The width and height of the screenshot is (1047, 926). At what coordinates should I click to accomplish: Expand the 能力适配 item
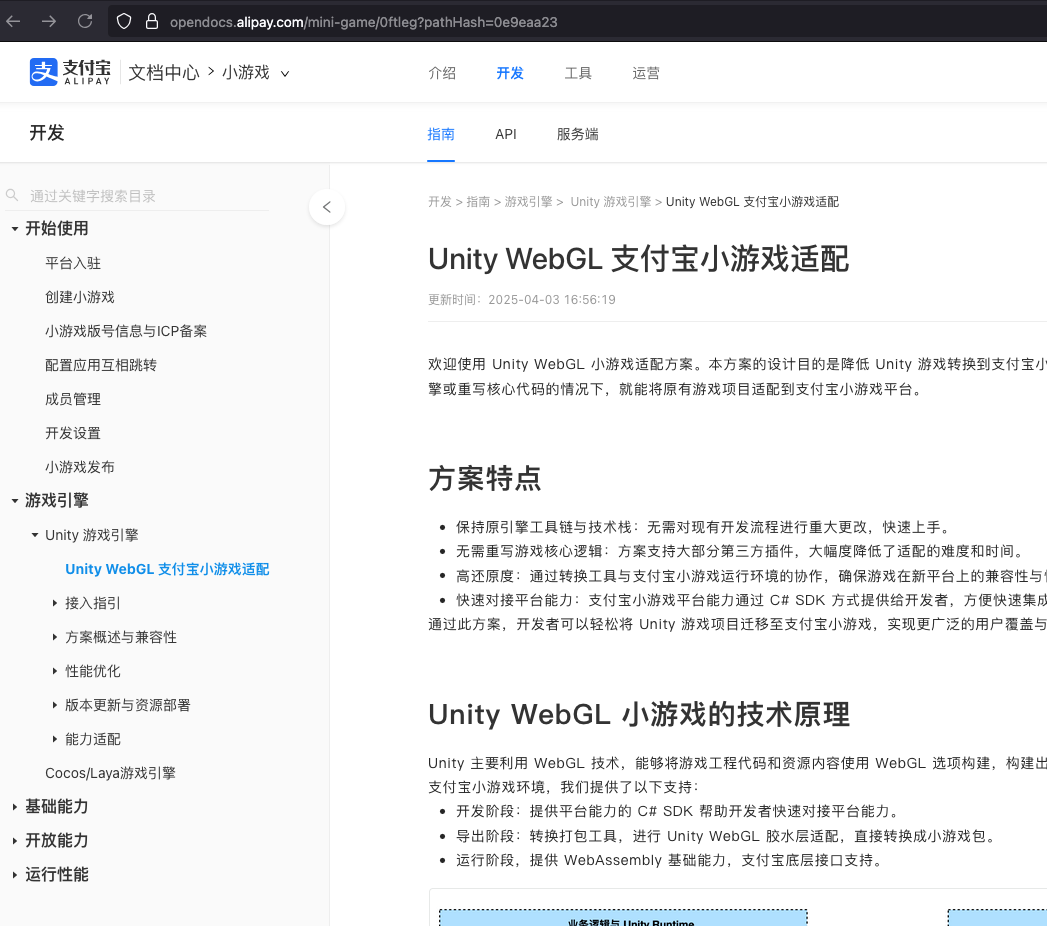coord(55,739)
